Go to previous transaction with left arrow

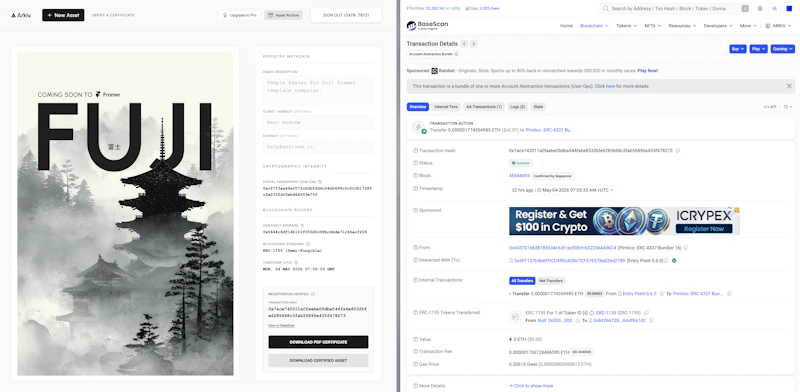tap(464, 44)
